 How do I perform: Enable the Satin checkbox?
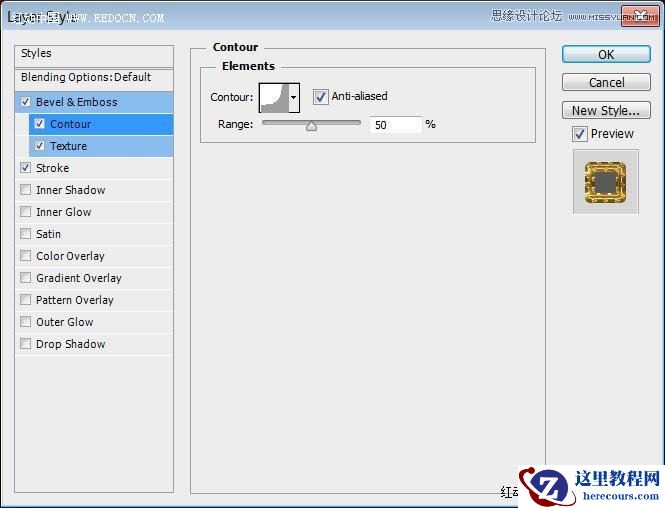pyautogui.click(x=26, y=234)
